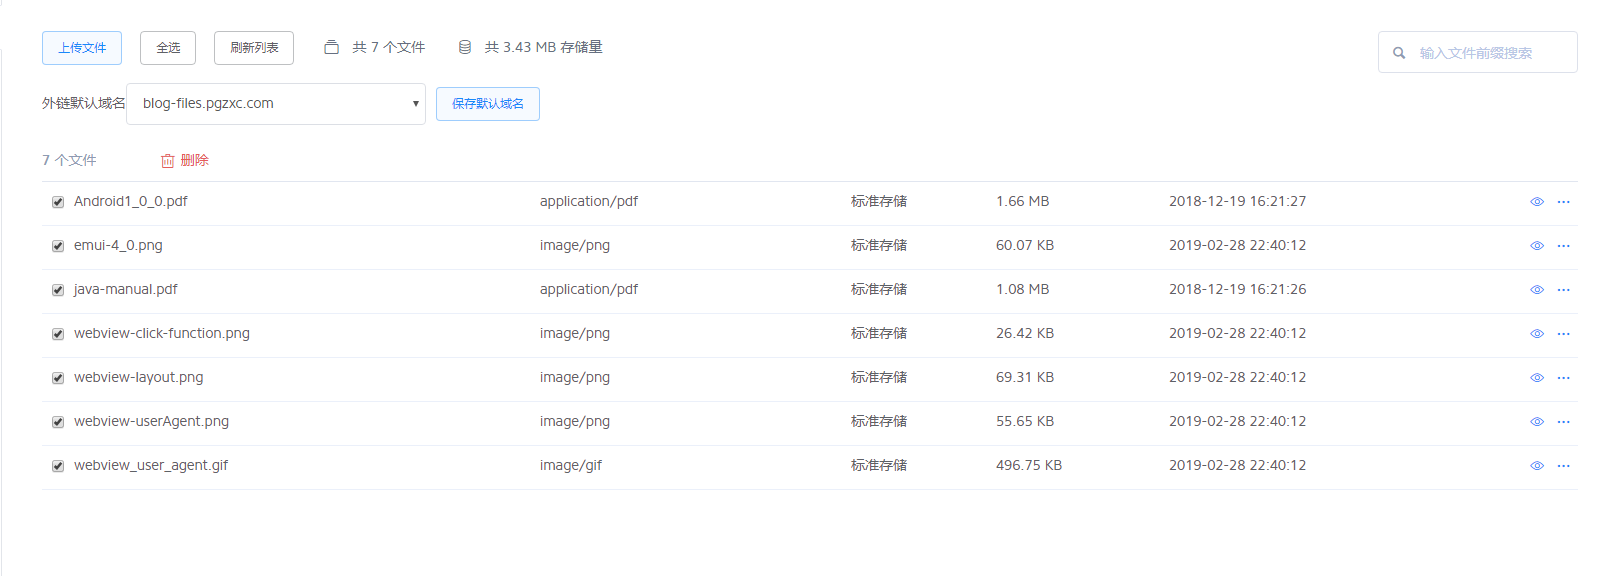Click the 上传文件 upload button
1606x576 pixels.
[82, 48]
